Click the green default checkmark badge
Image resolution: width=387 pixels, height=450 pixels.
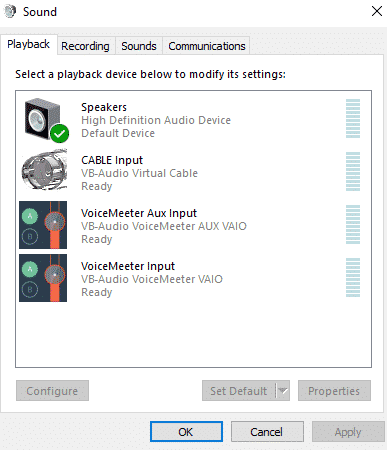click(60, 133)
